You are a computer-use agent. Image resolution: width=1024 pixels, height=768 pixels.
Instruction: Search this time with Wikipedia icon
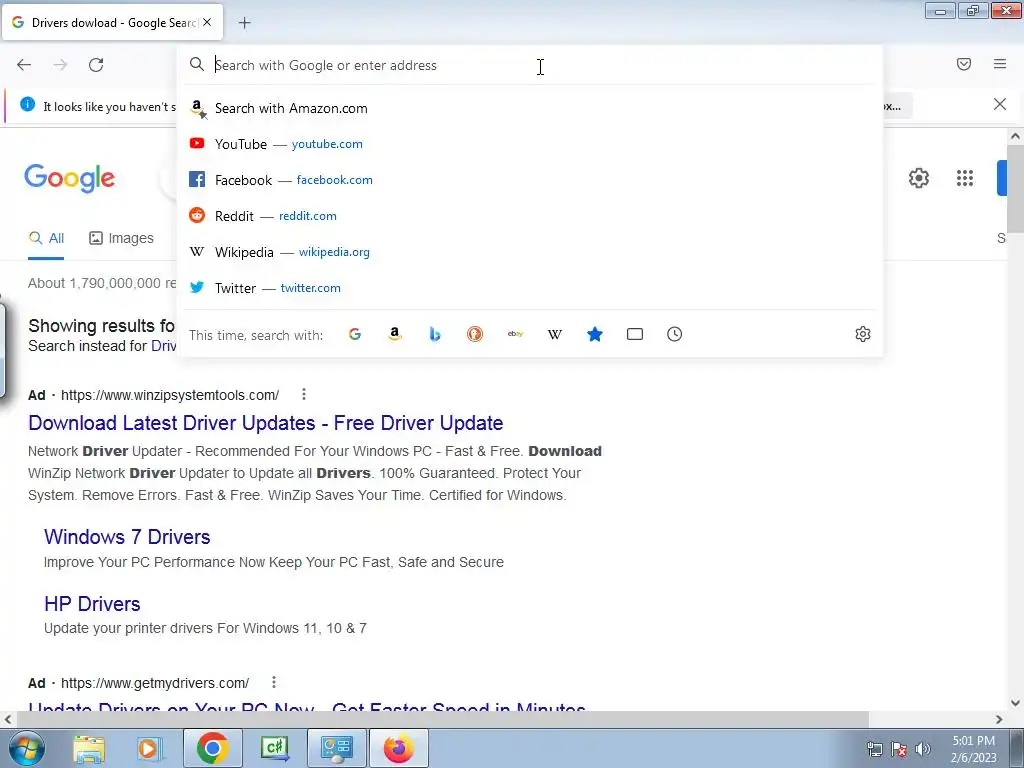pos(555,334)
